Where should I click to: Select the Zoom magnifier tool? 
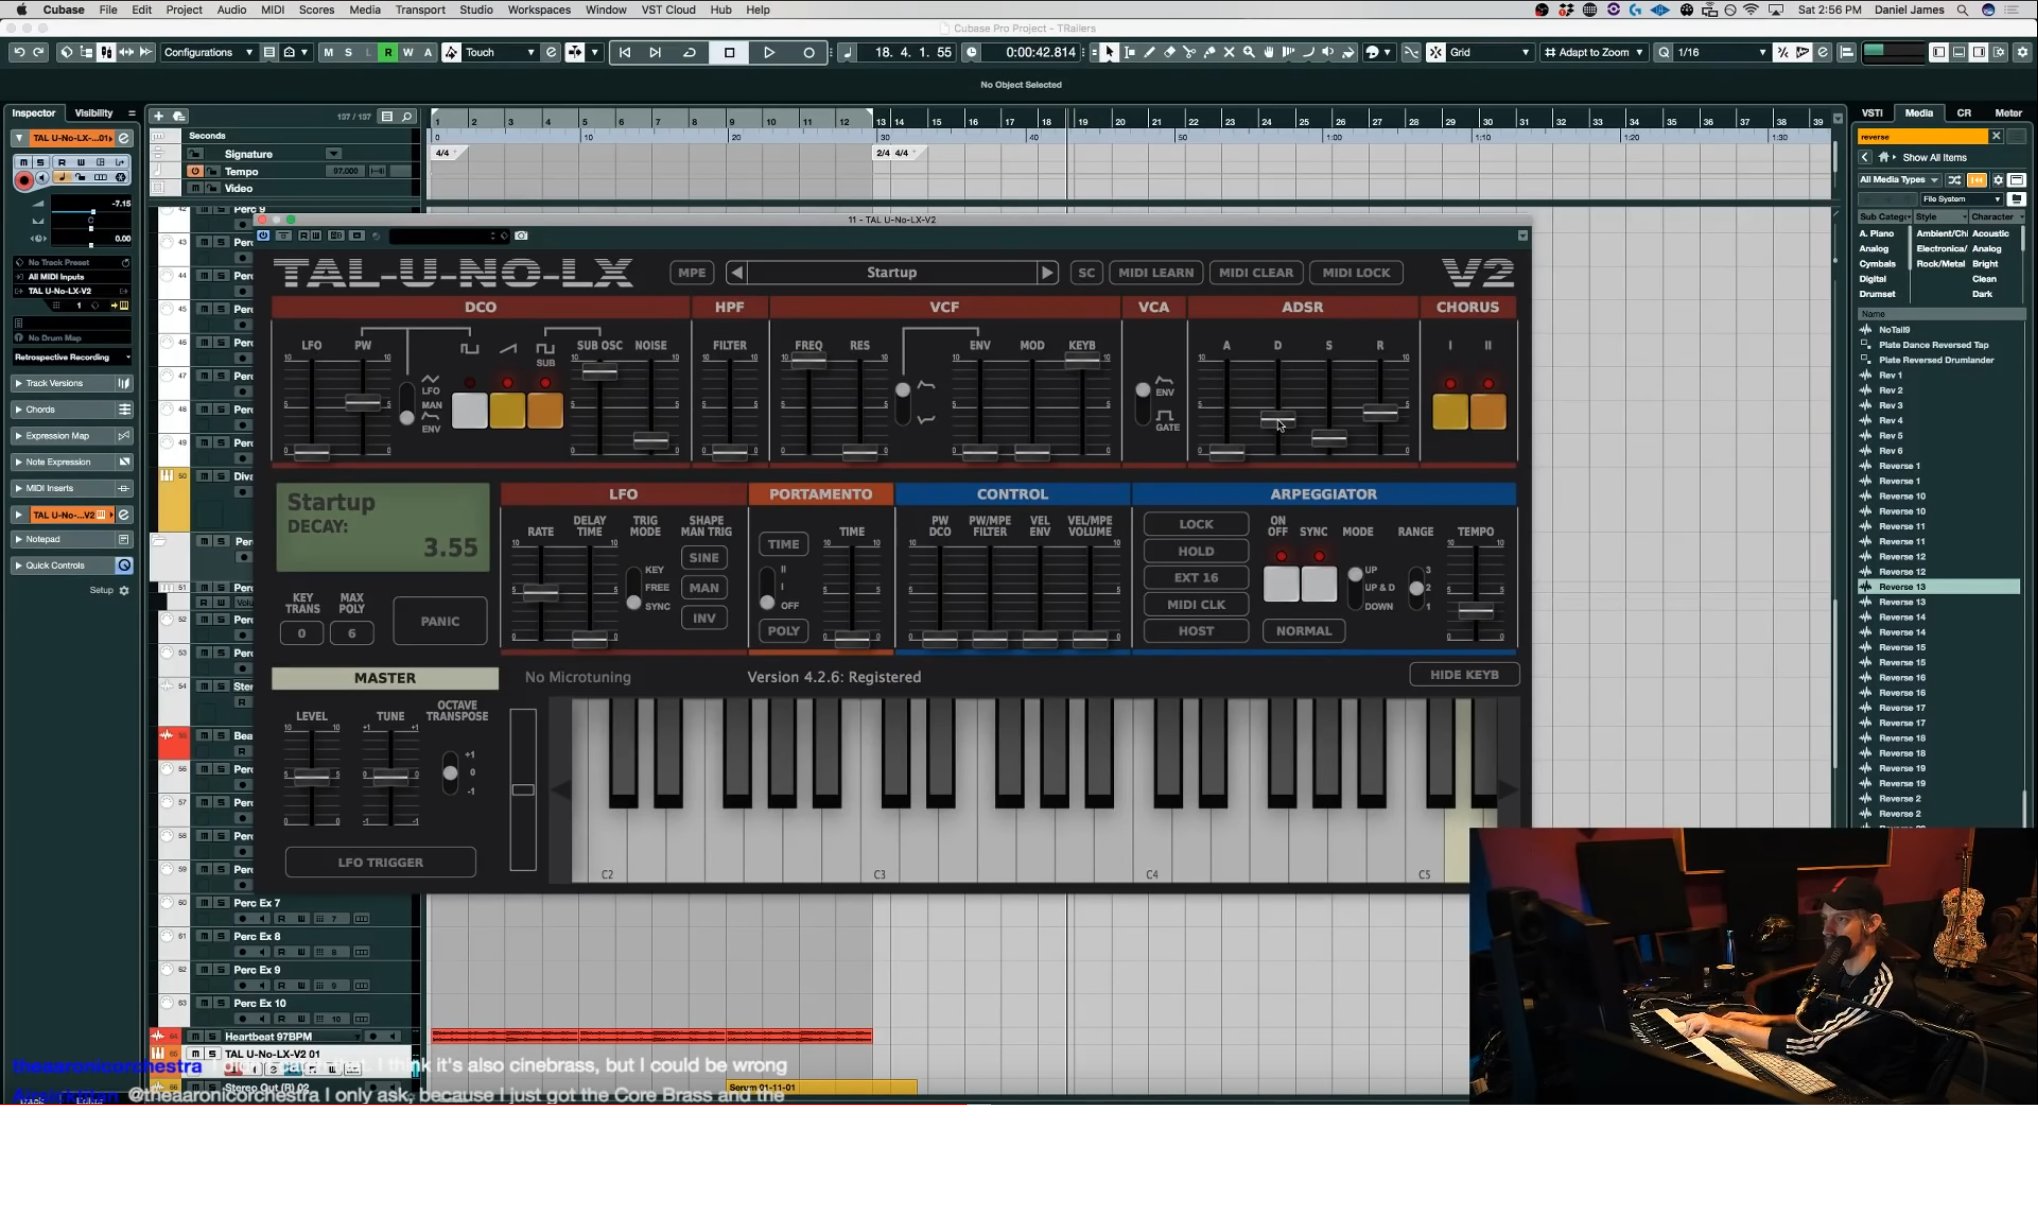point(1249,52)
